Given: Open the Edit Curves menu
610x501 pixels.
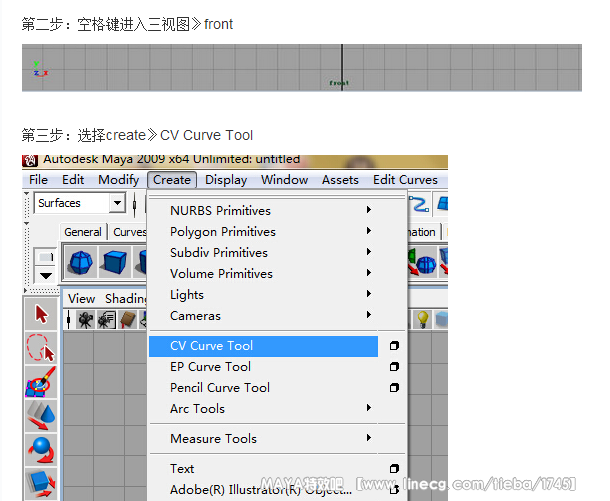Looking at the screenshot, I should (x=405, y=180).
